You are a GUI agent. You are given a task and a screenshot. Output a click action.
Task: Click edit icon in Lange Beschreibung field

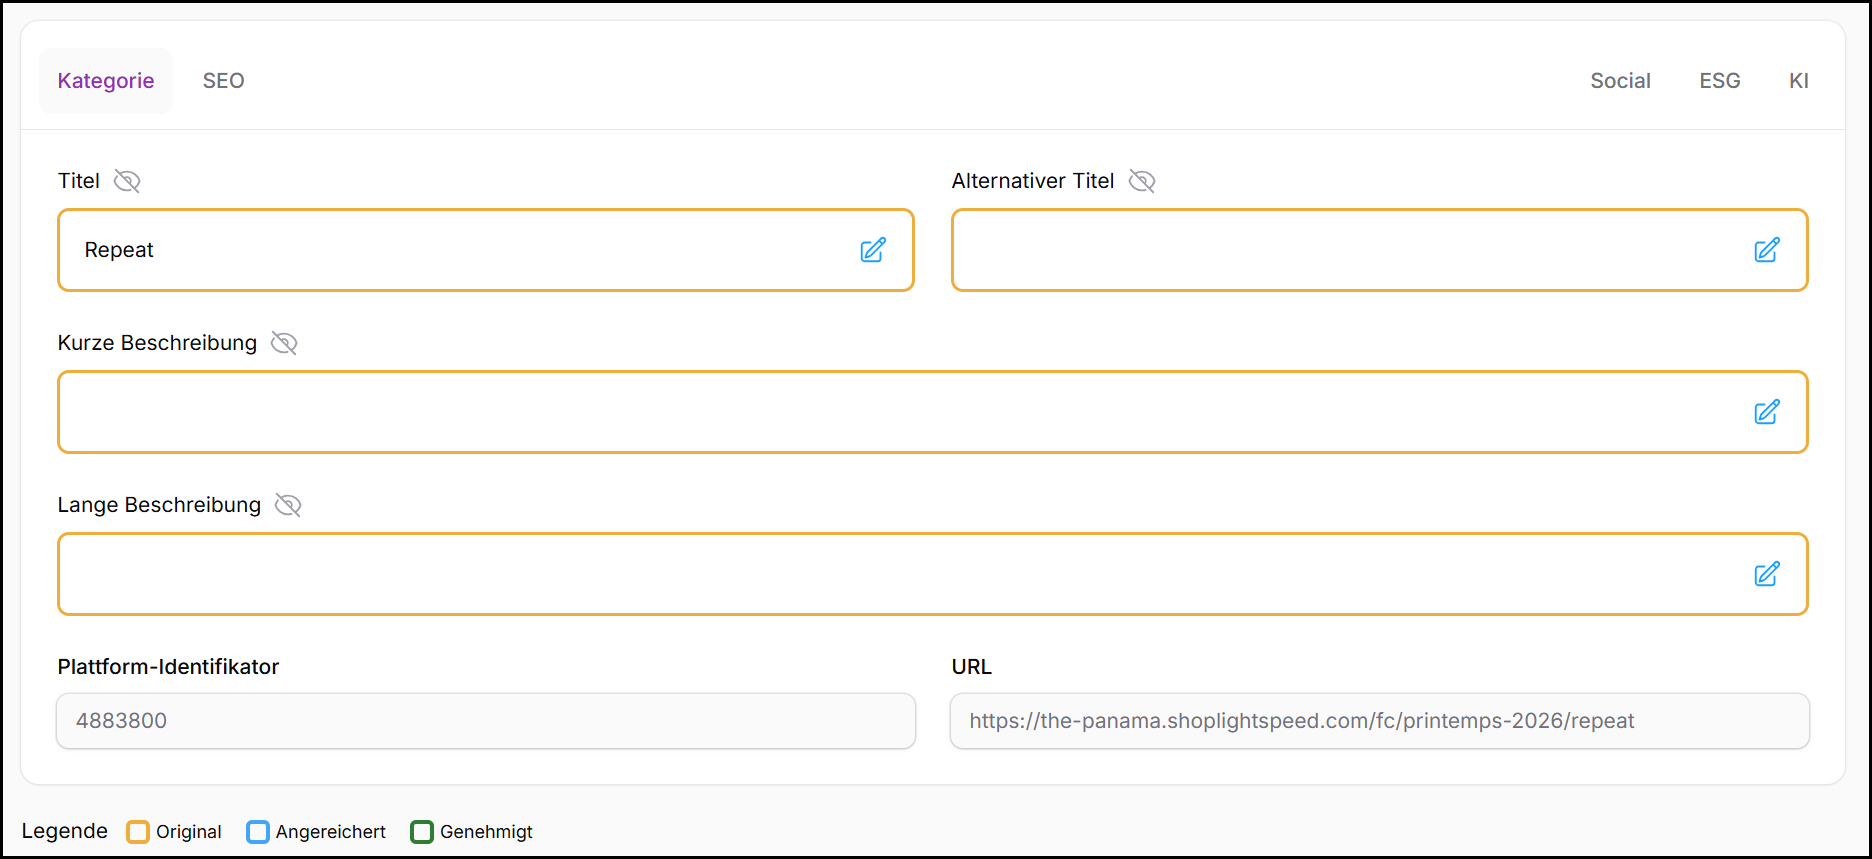[x=1766, y=574]
